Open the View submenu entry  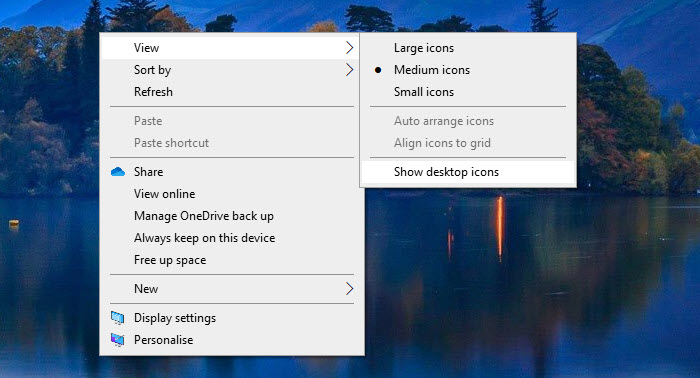click(231, 48)
